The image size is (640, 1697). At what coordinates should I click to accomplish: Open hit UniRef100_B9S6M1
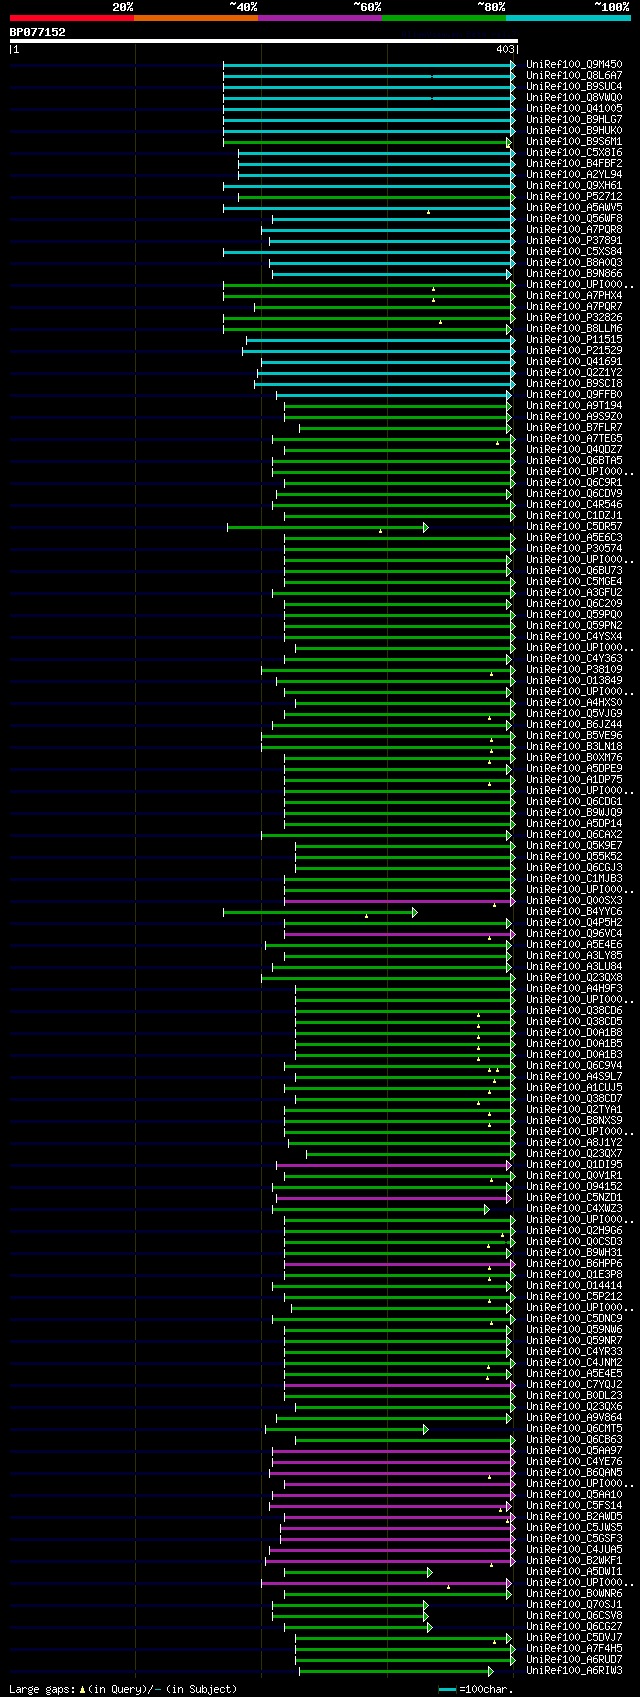574,141
